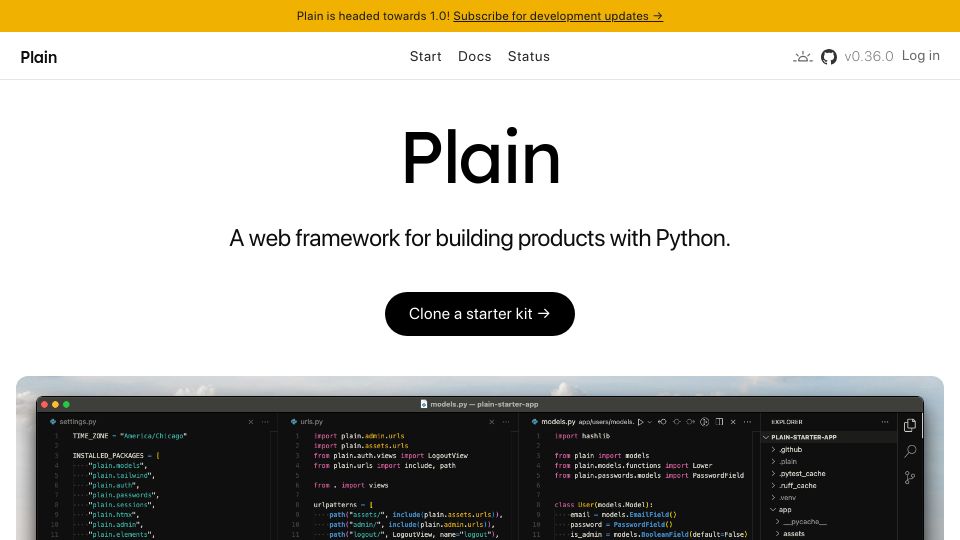Click the Clone a starter kit button

pyautogui.click(x=480, y=314)
